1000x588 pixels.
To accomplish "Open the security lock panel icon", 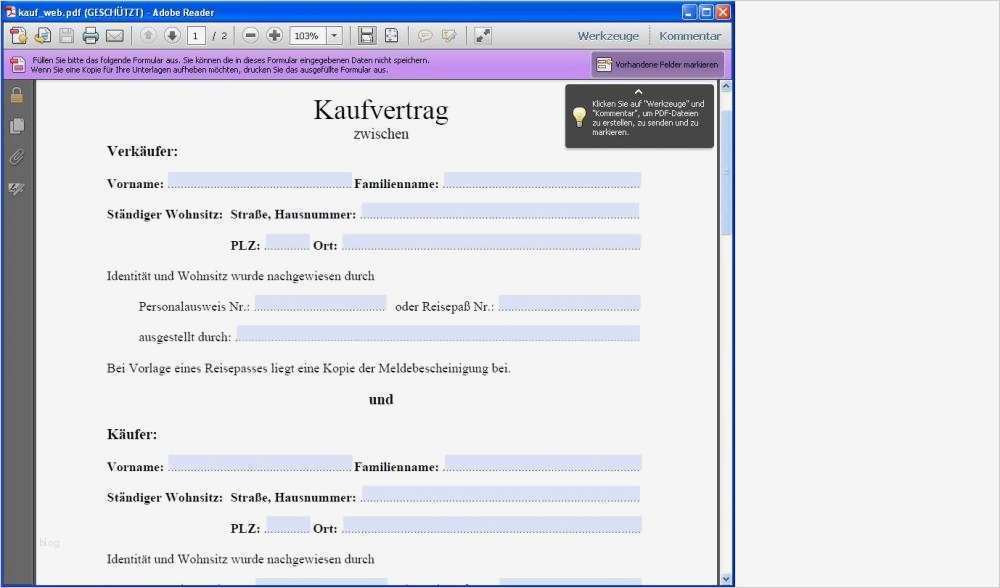I will [17, 95].
